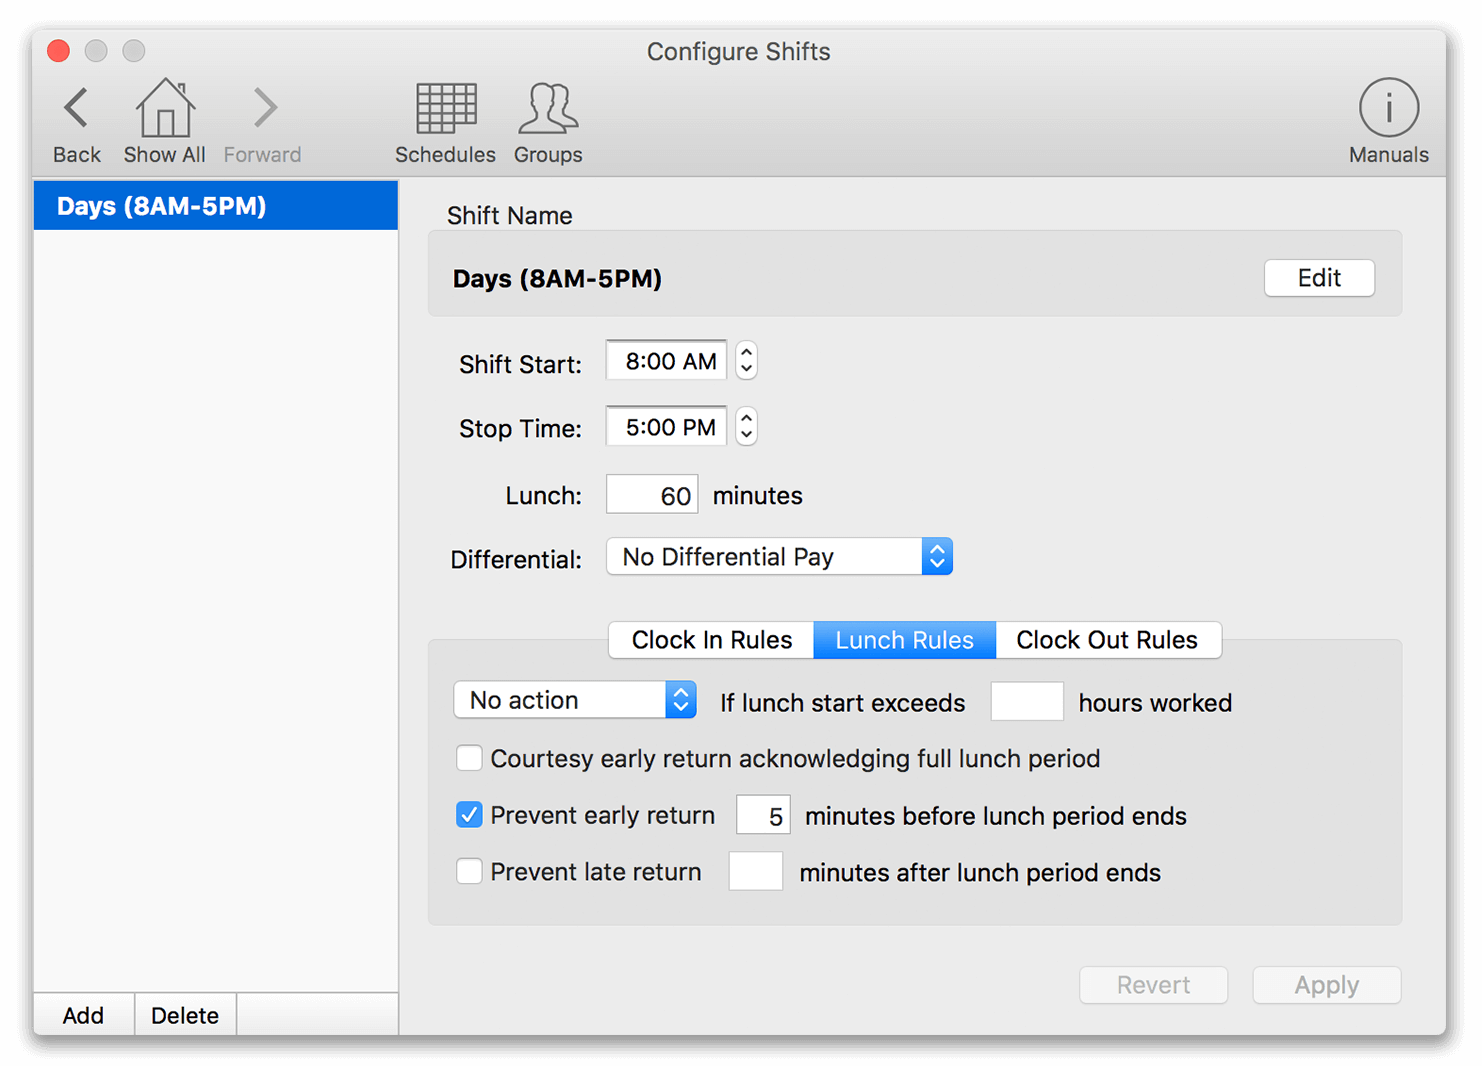Viewport: 1482px width, 1066px height.
Task: Open the Differential pay dropdown
Action: [779, 557]
